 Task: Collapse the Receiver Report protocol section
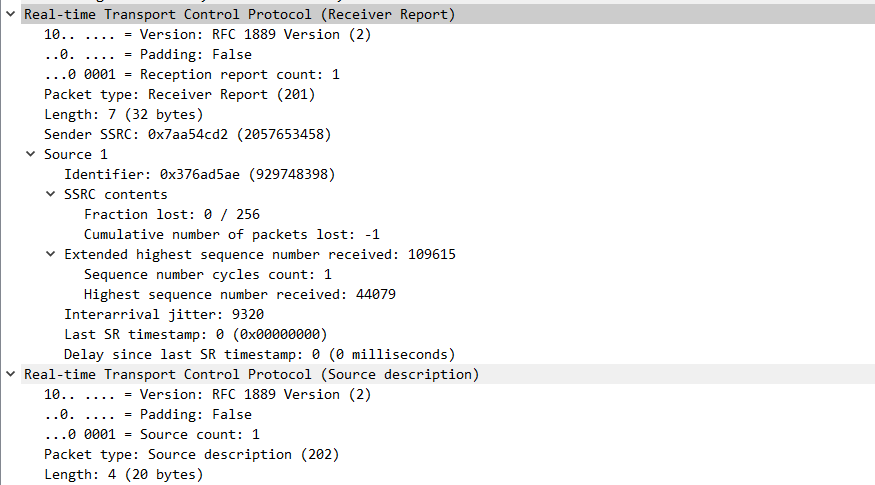(11, 14)
